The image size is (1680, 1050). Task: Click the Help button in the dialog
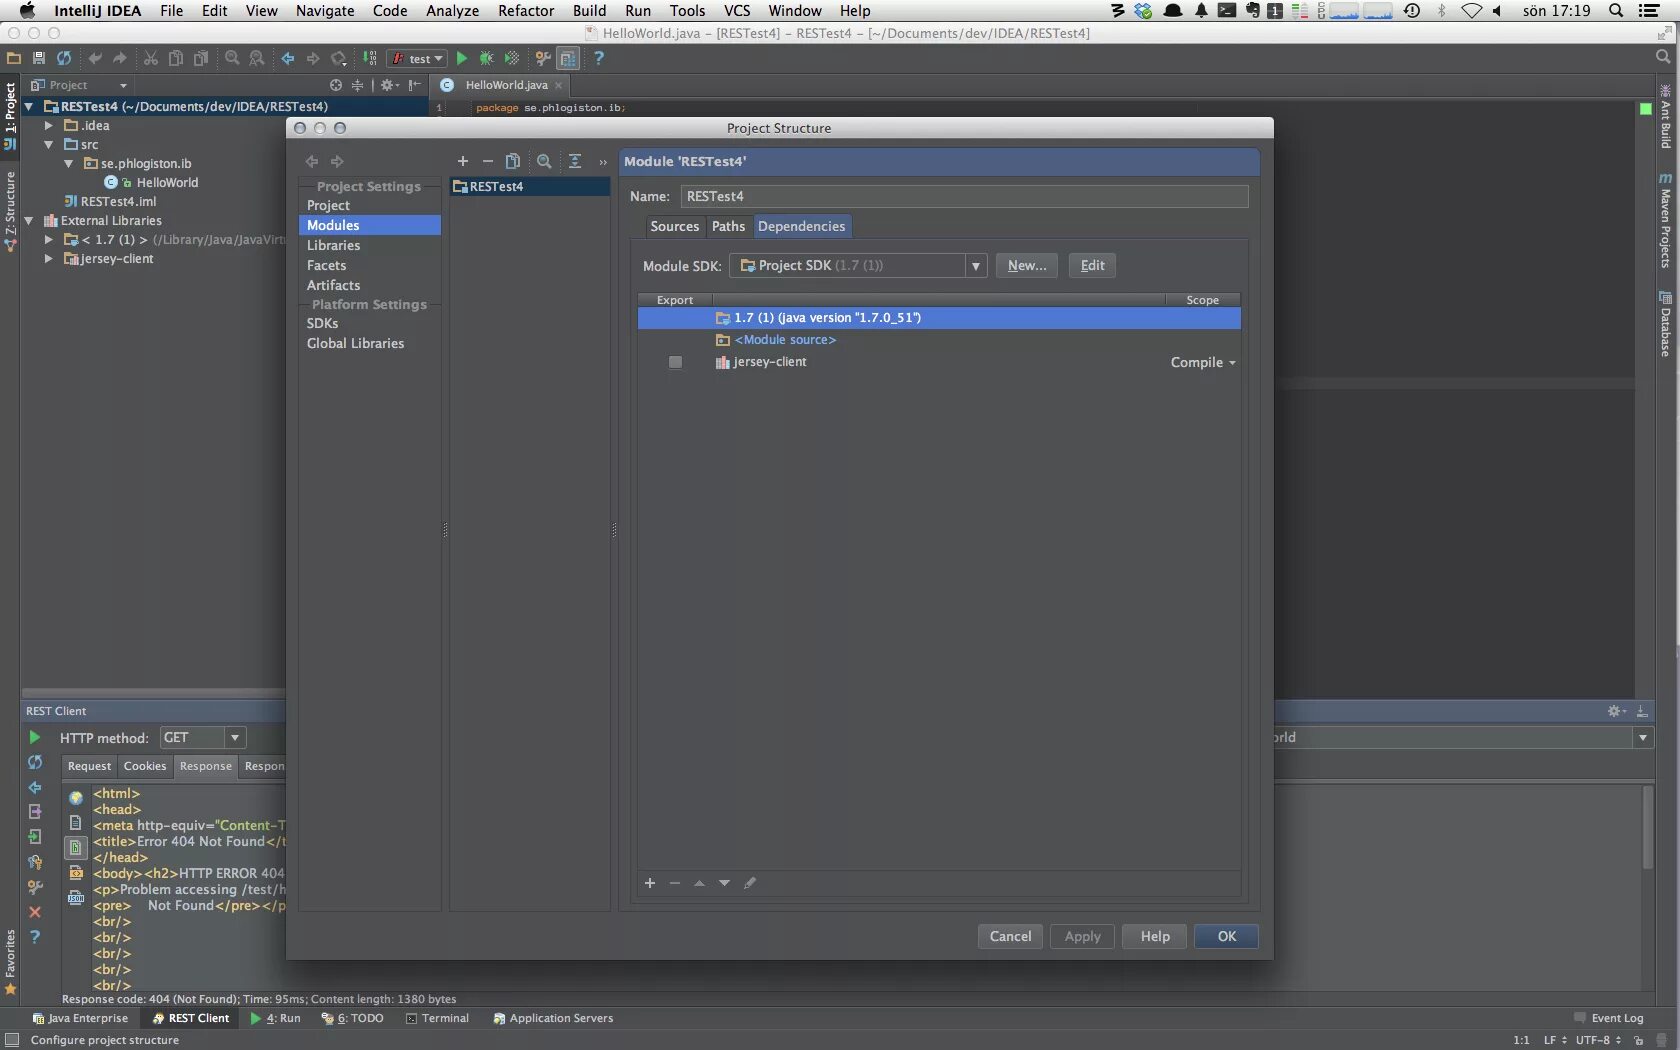pos(1155,937)
